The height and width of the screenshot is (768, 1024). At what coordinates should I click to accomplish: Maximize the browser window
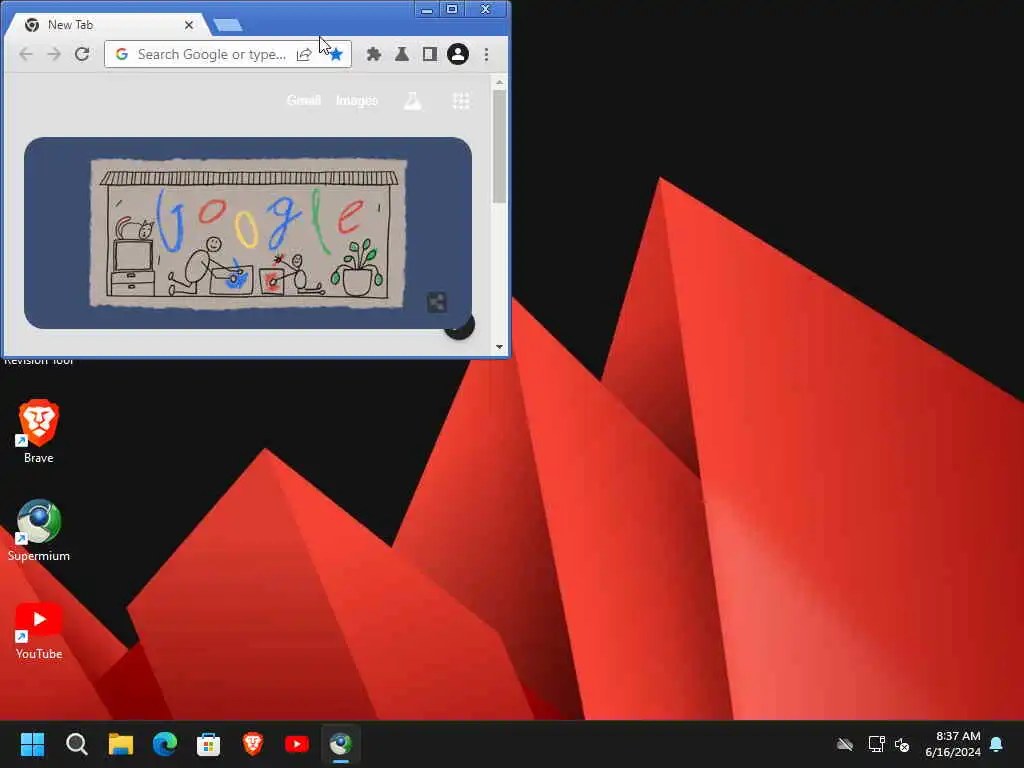[452, 9]
